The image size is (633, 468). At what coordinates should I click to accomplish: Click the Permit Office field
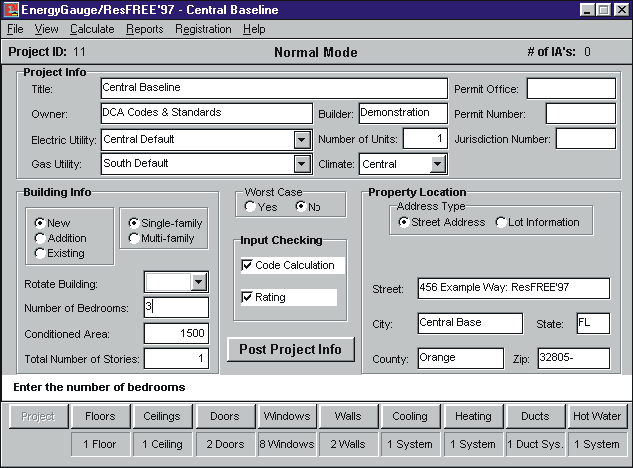571,88
